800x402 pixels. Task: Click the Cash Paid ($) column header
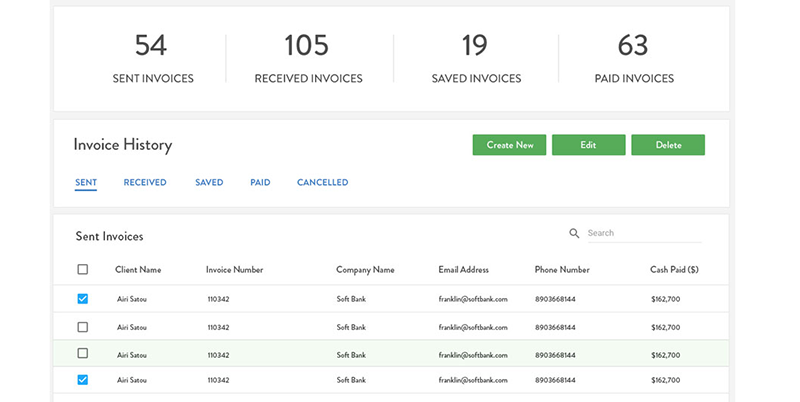pyautogui.click(x=673, y=270)
